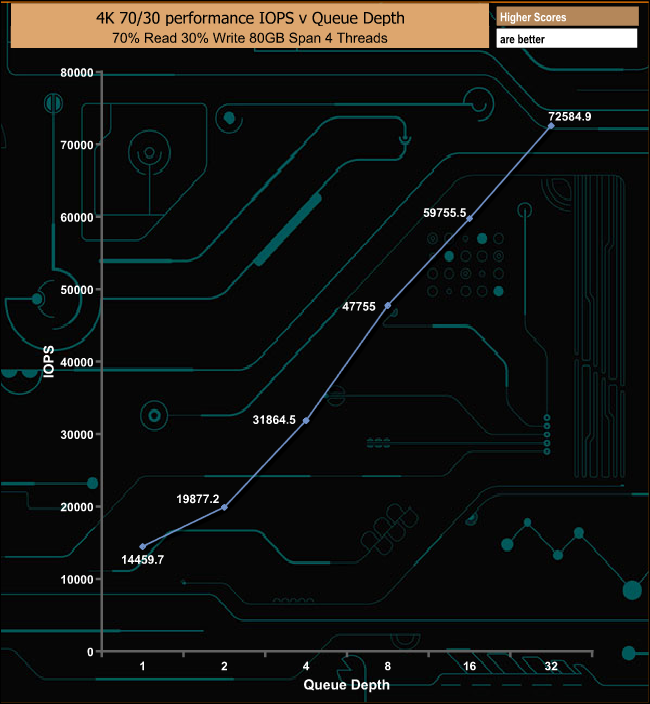Click the x-axis label for queue depth 8

(x=388, y=667)
